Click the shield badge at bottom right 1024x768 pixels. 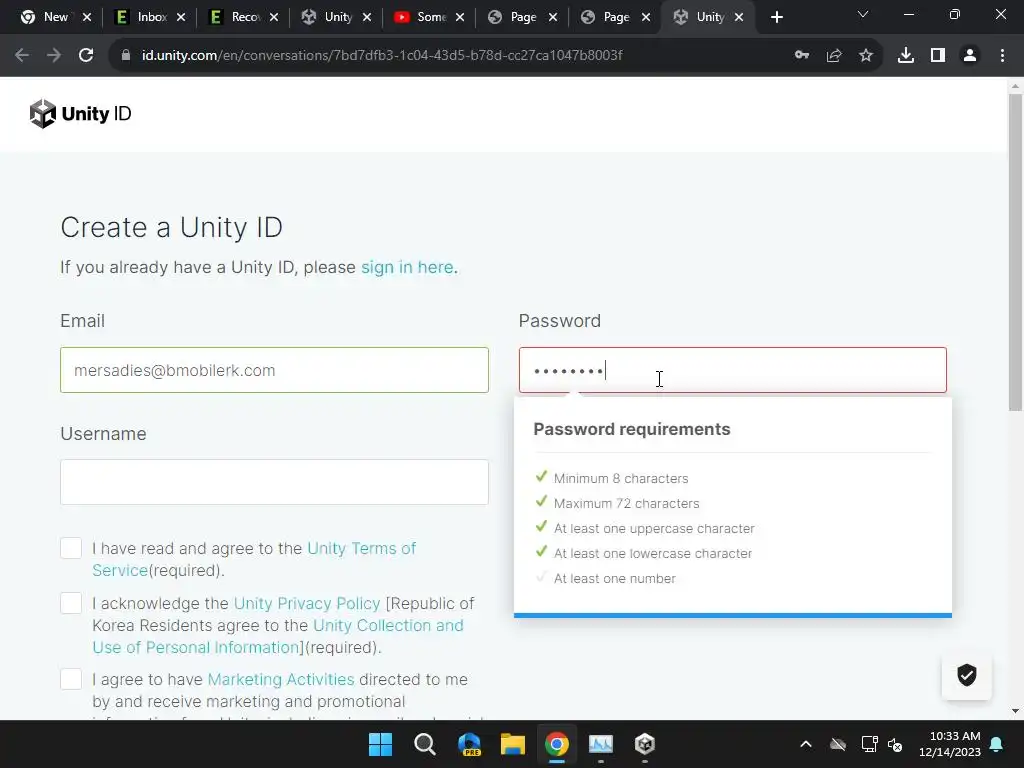point(967,675)
